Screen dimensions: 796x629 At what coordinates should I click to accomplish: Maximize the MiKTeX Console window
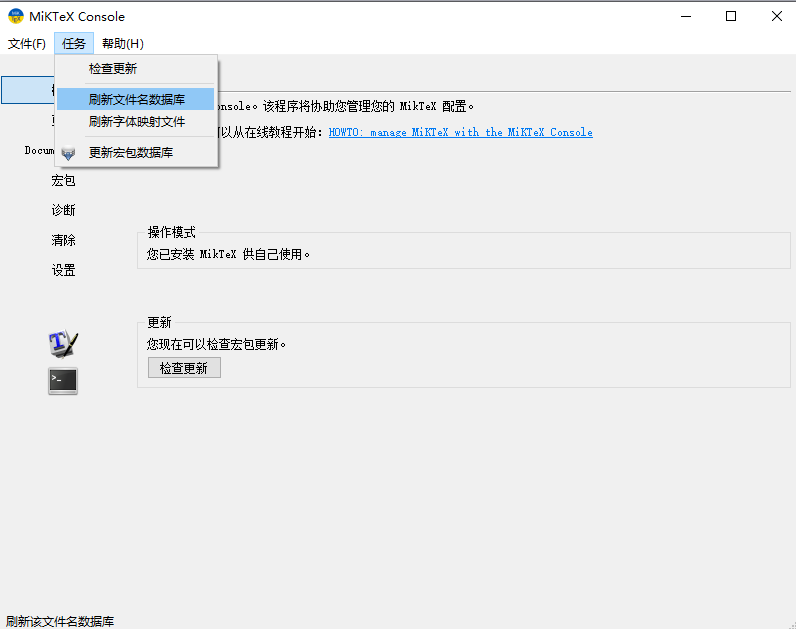point(731,16)
